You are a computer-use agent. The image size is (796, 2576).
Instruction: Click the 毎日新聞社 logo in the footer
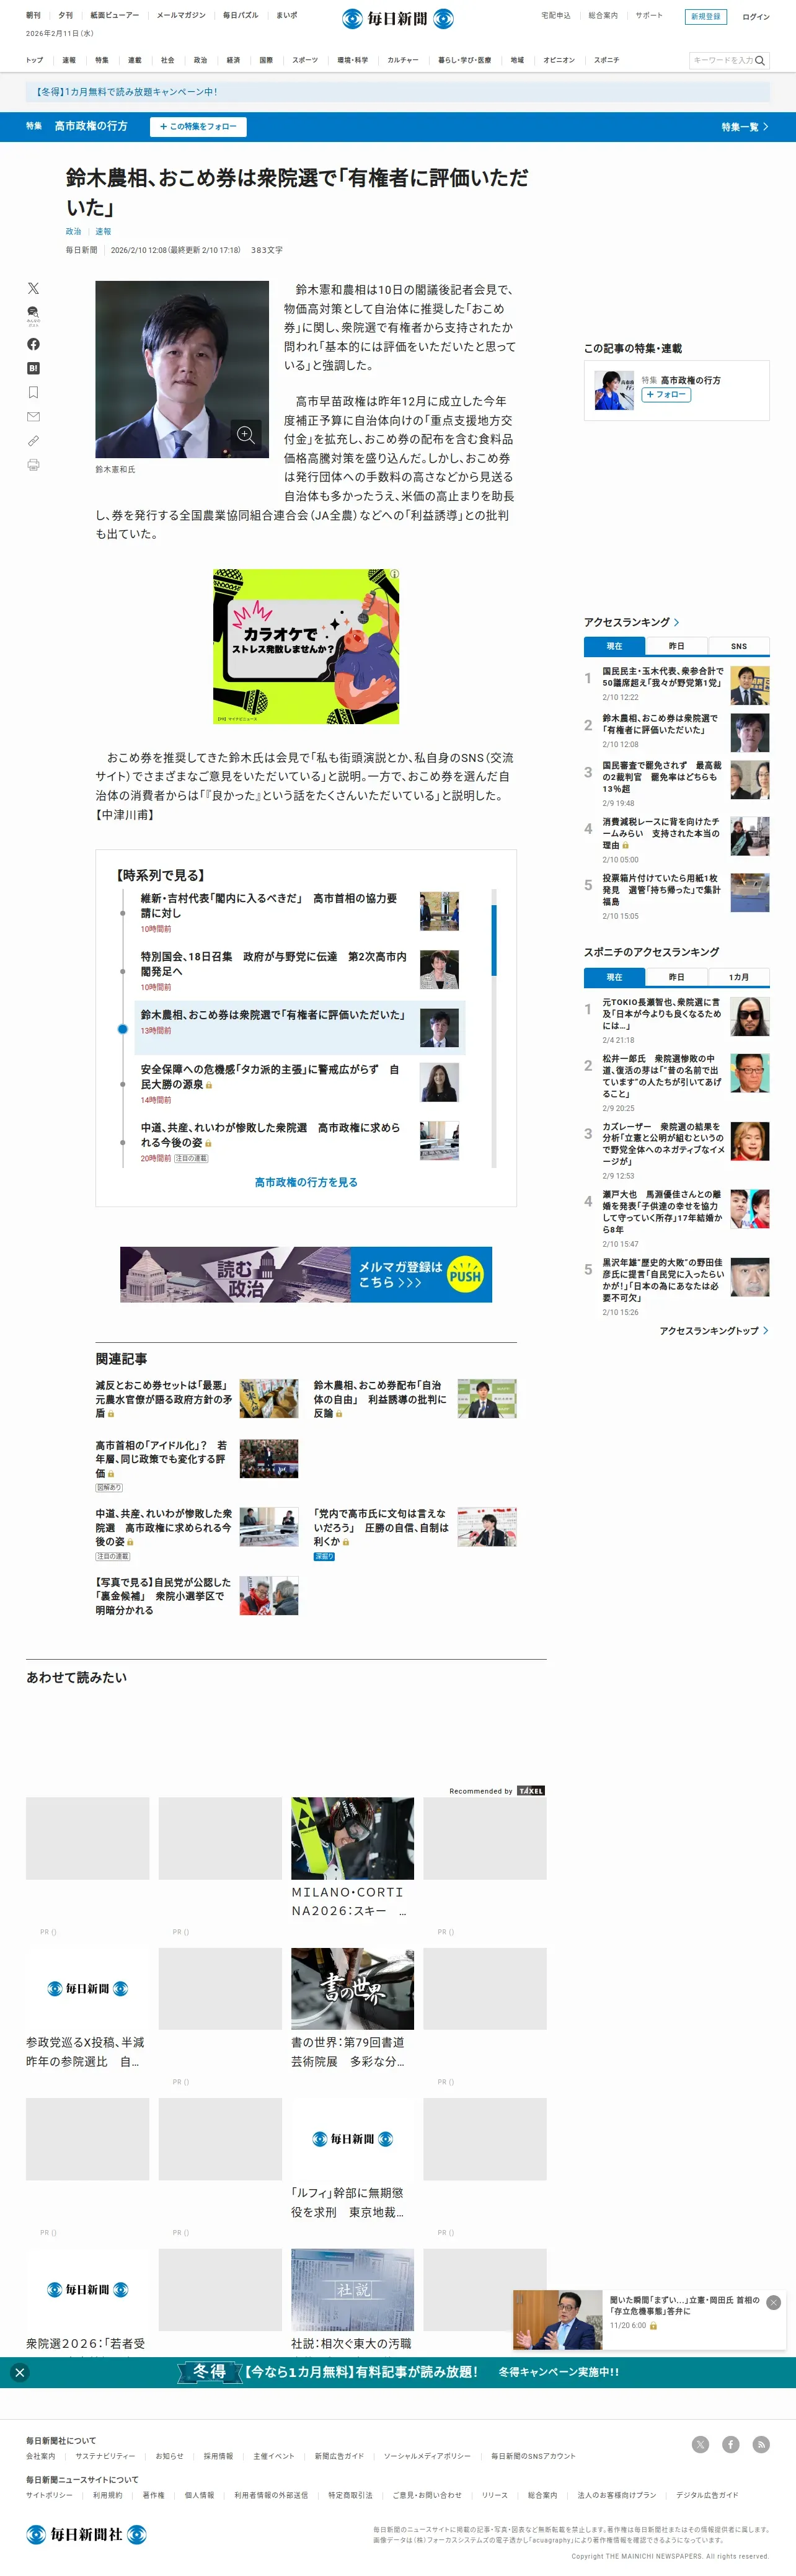point(86,2534)
